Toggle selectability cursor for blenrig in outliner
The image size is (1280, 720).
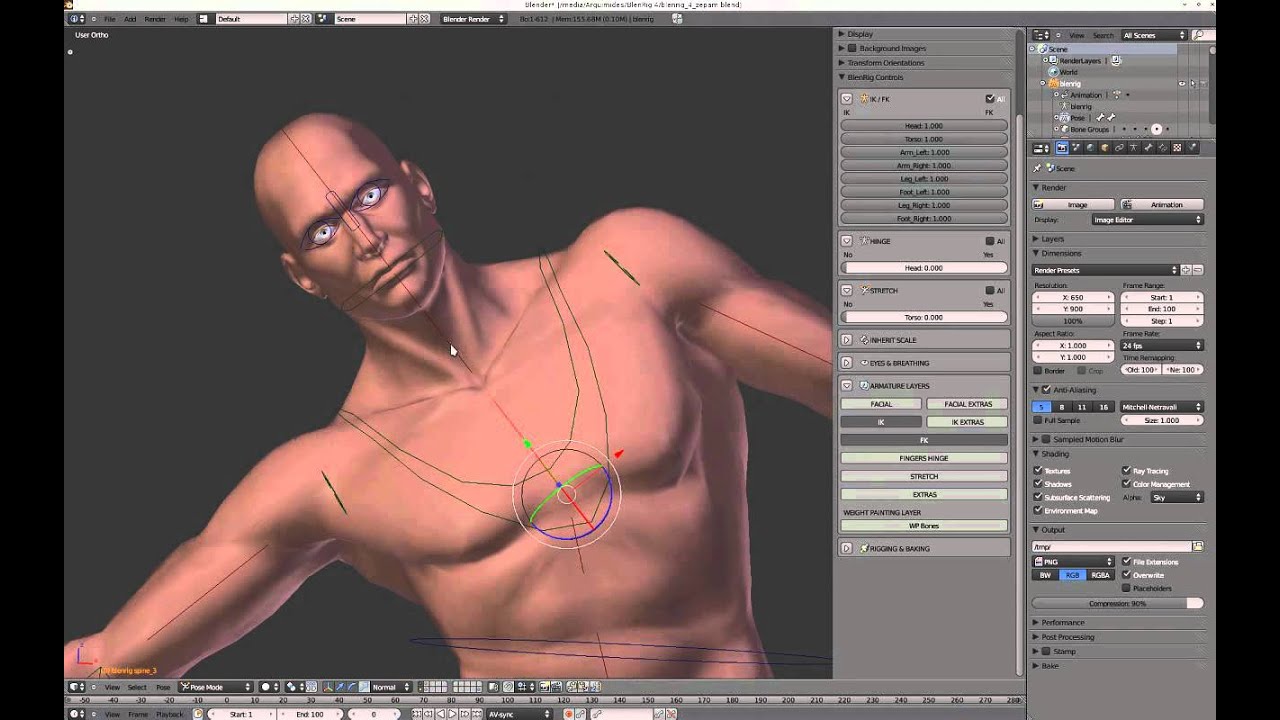tap(1193, 84)
